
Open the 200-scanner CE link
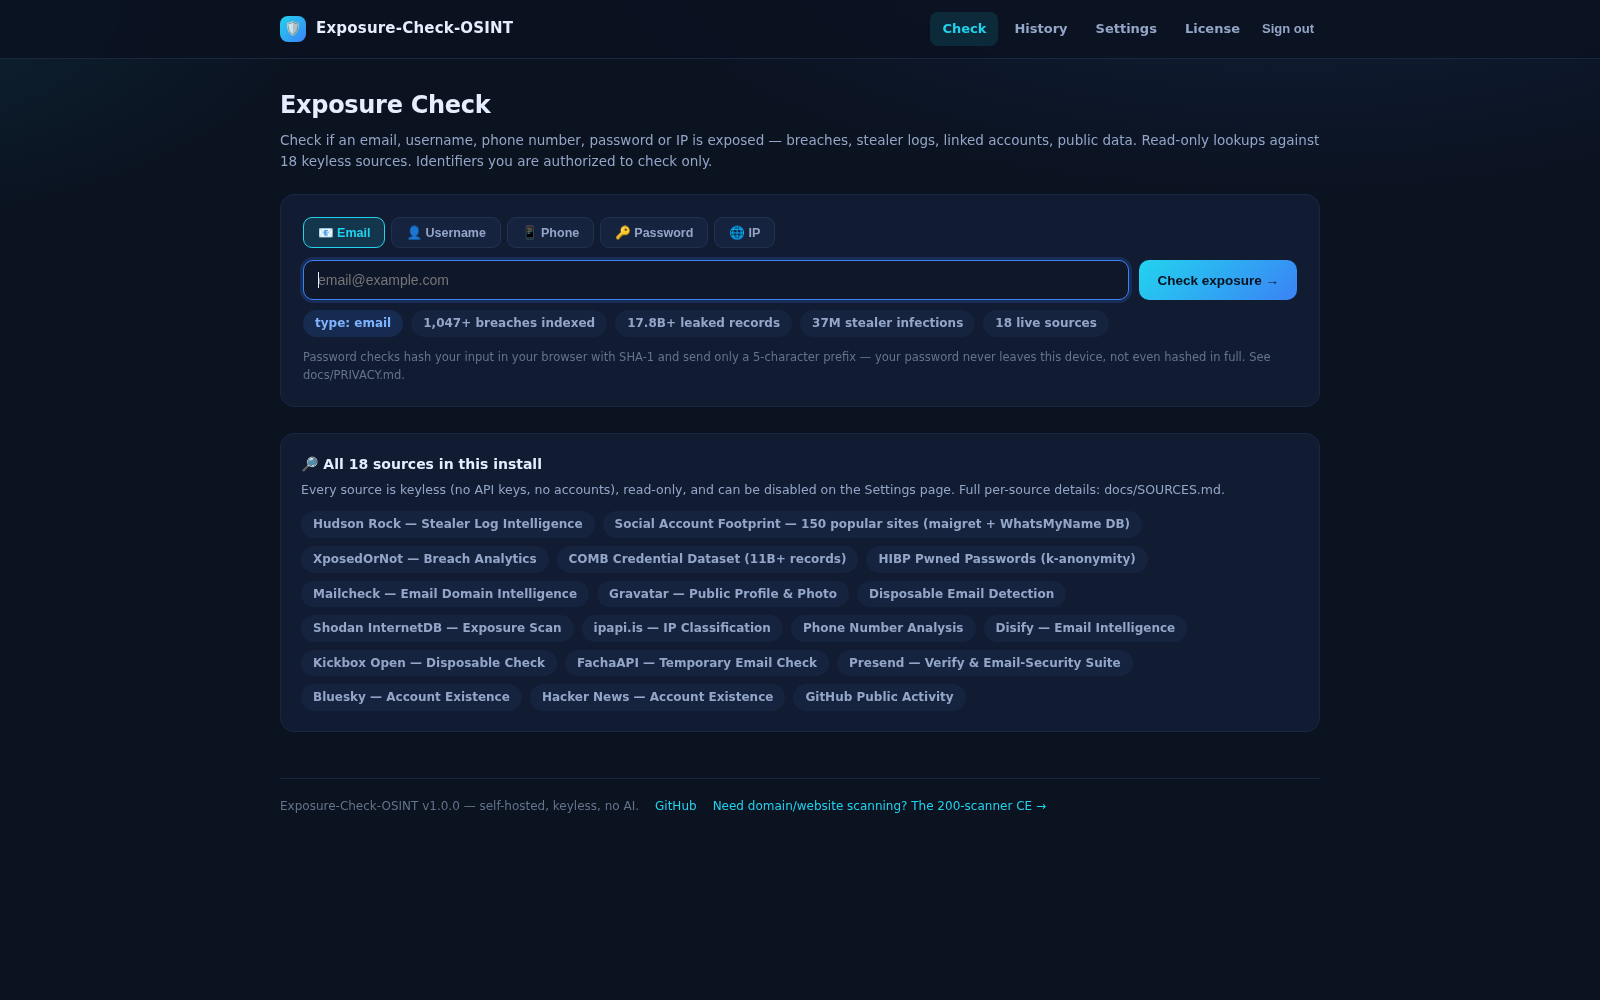(880, 806)
